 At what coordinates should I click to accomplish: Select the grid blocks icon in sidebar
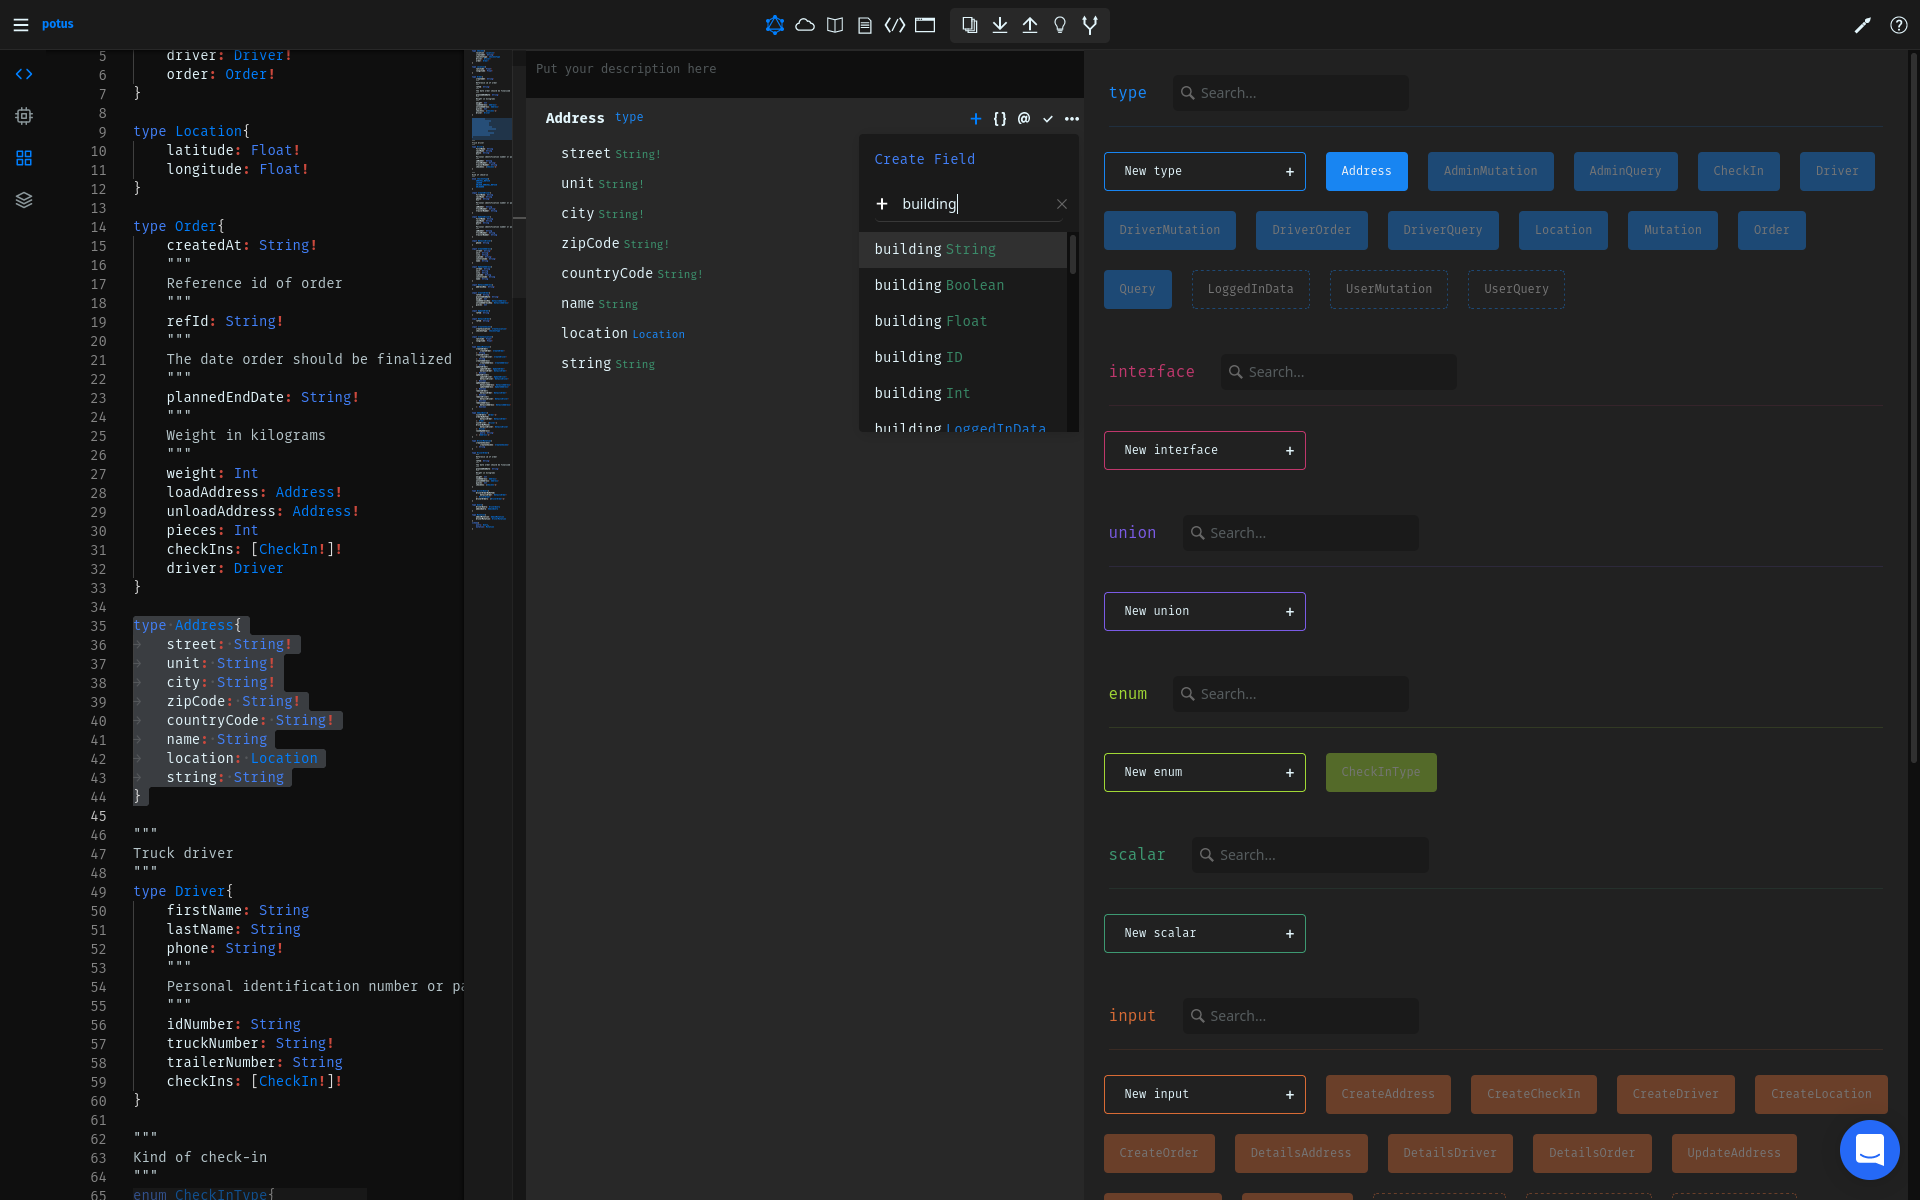point(24,158)
